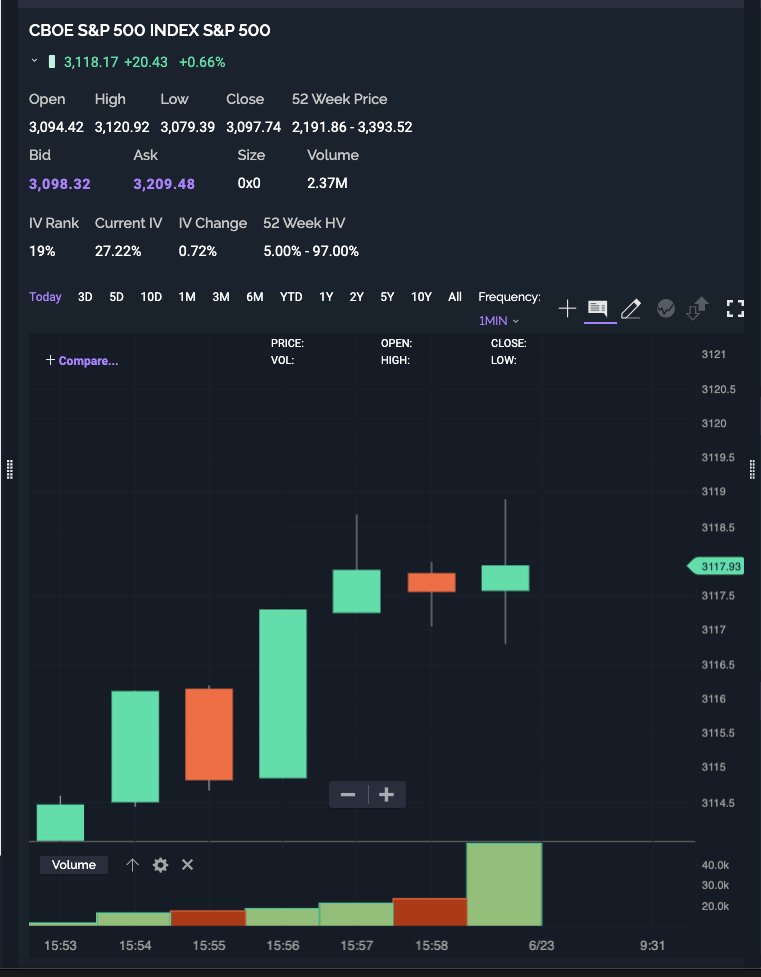The width and height of the screenshot is (761, 977).
Task: Show 1Y range on chart
Action: click(x=326, y=297)
